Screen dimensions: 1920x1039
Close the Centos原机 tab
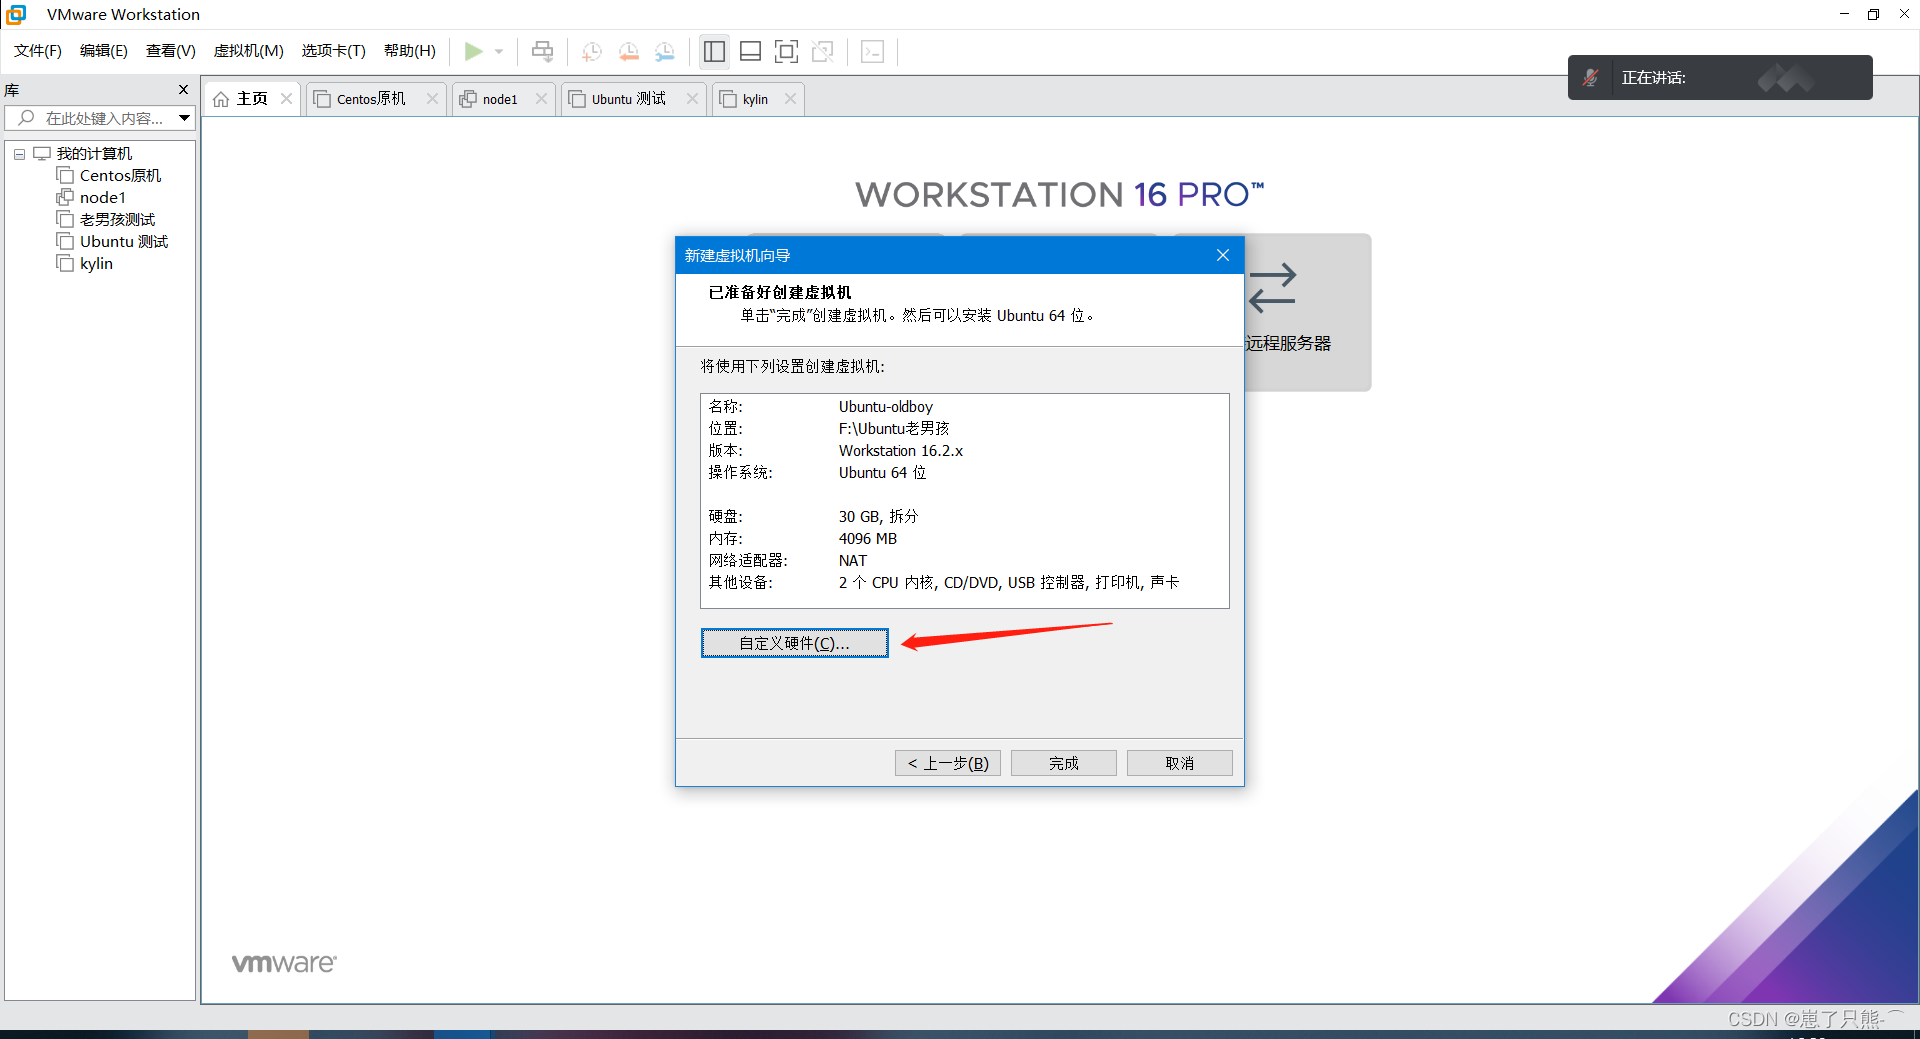tap(432, 98)
